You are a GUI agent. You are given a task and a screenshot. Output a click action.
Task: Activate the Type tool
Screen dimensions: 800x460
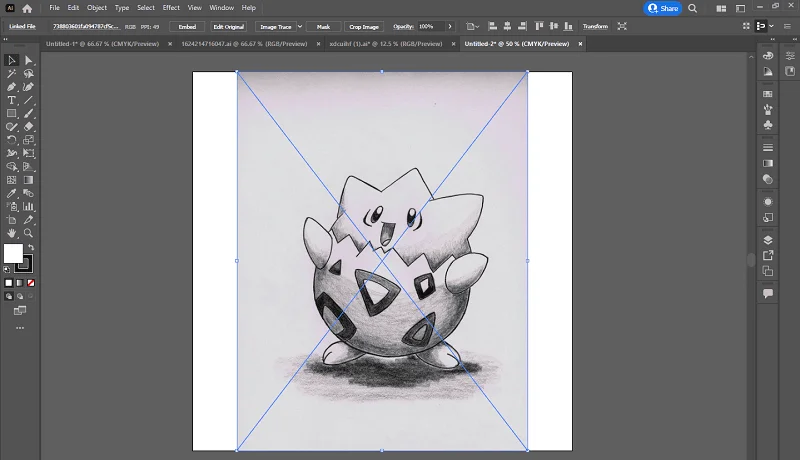[11, 100]
